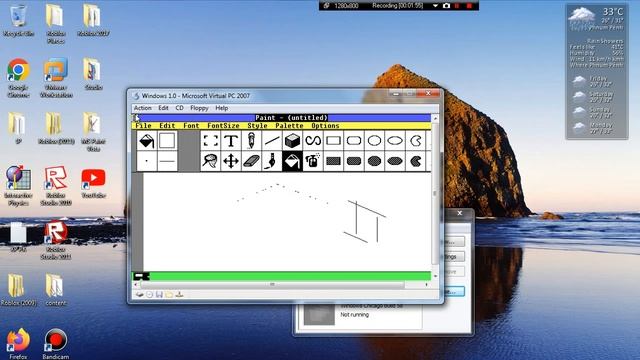Image resolution: width=640 pixels, height=360 pixels.
Task: Click the Virtual PC horizontal scrollbar thumb
Action: point(272,284)
